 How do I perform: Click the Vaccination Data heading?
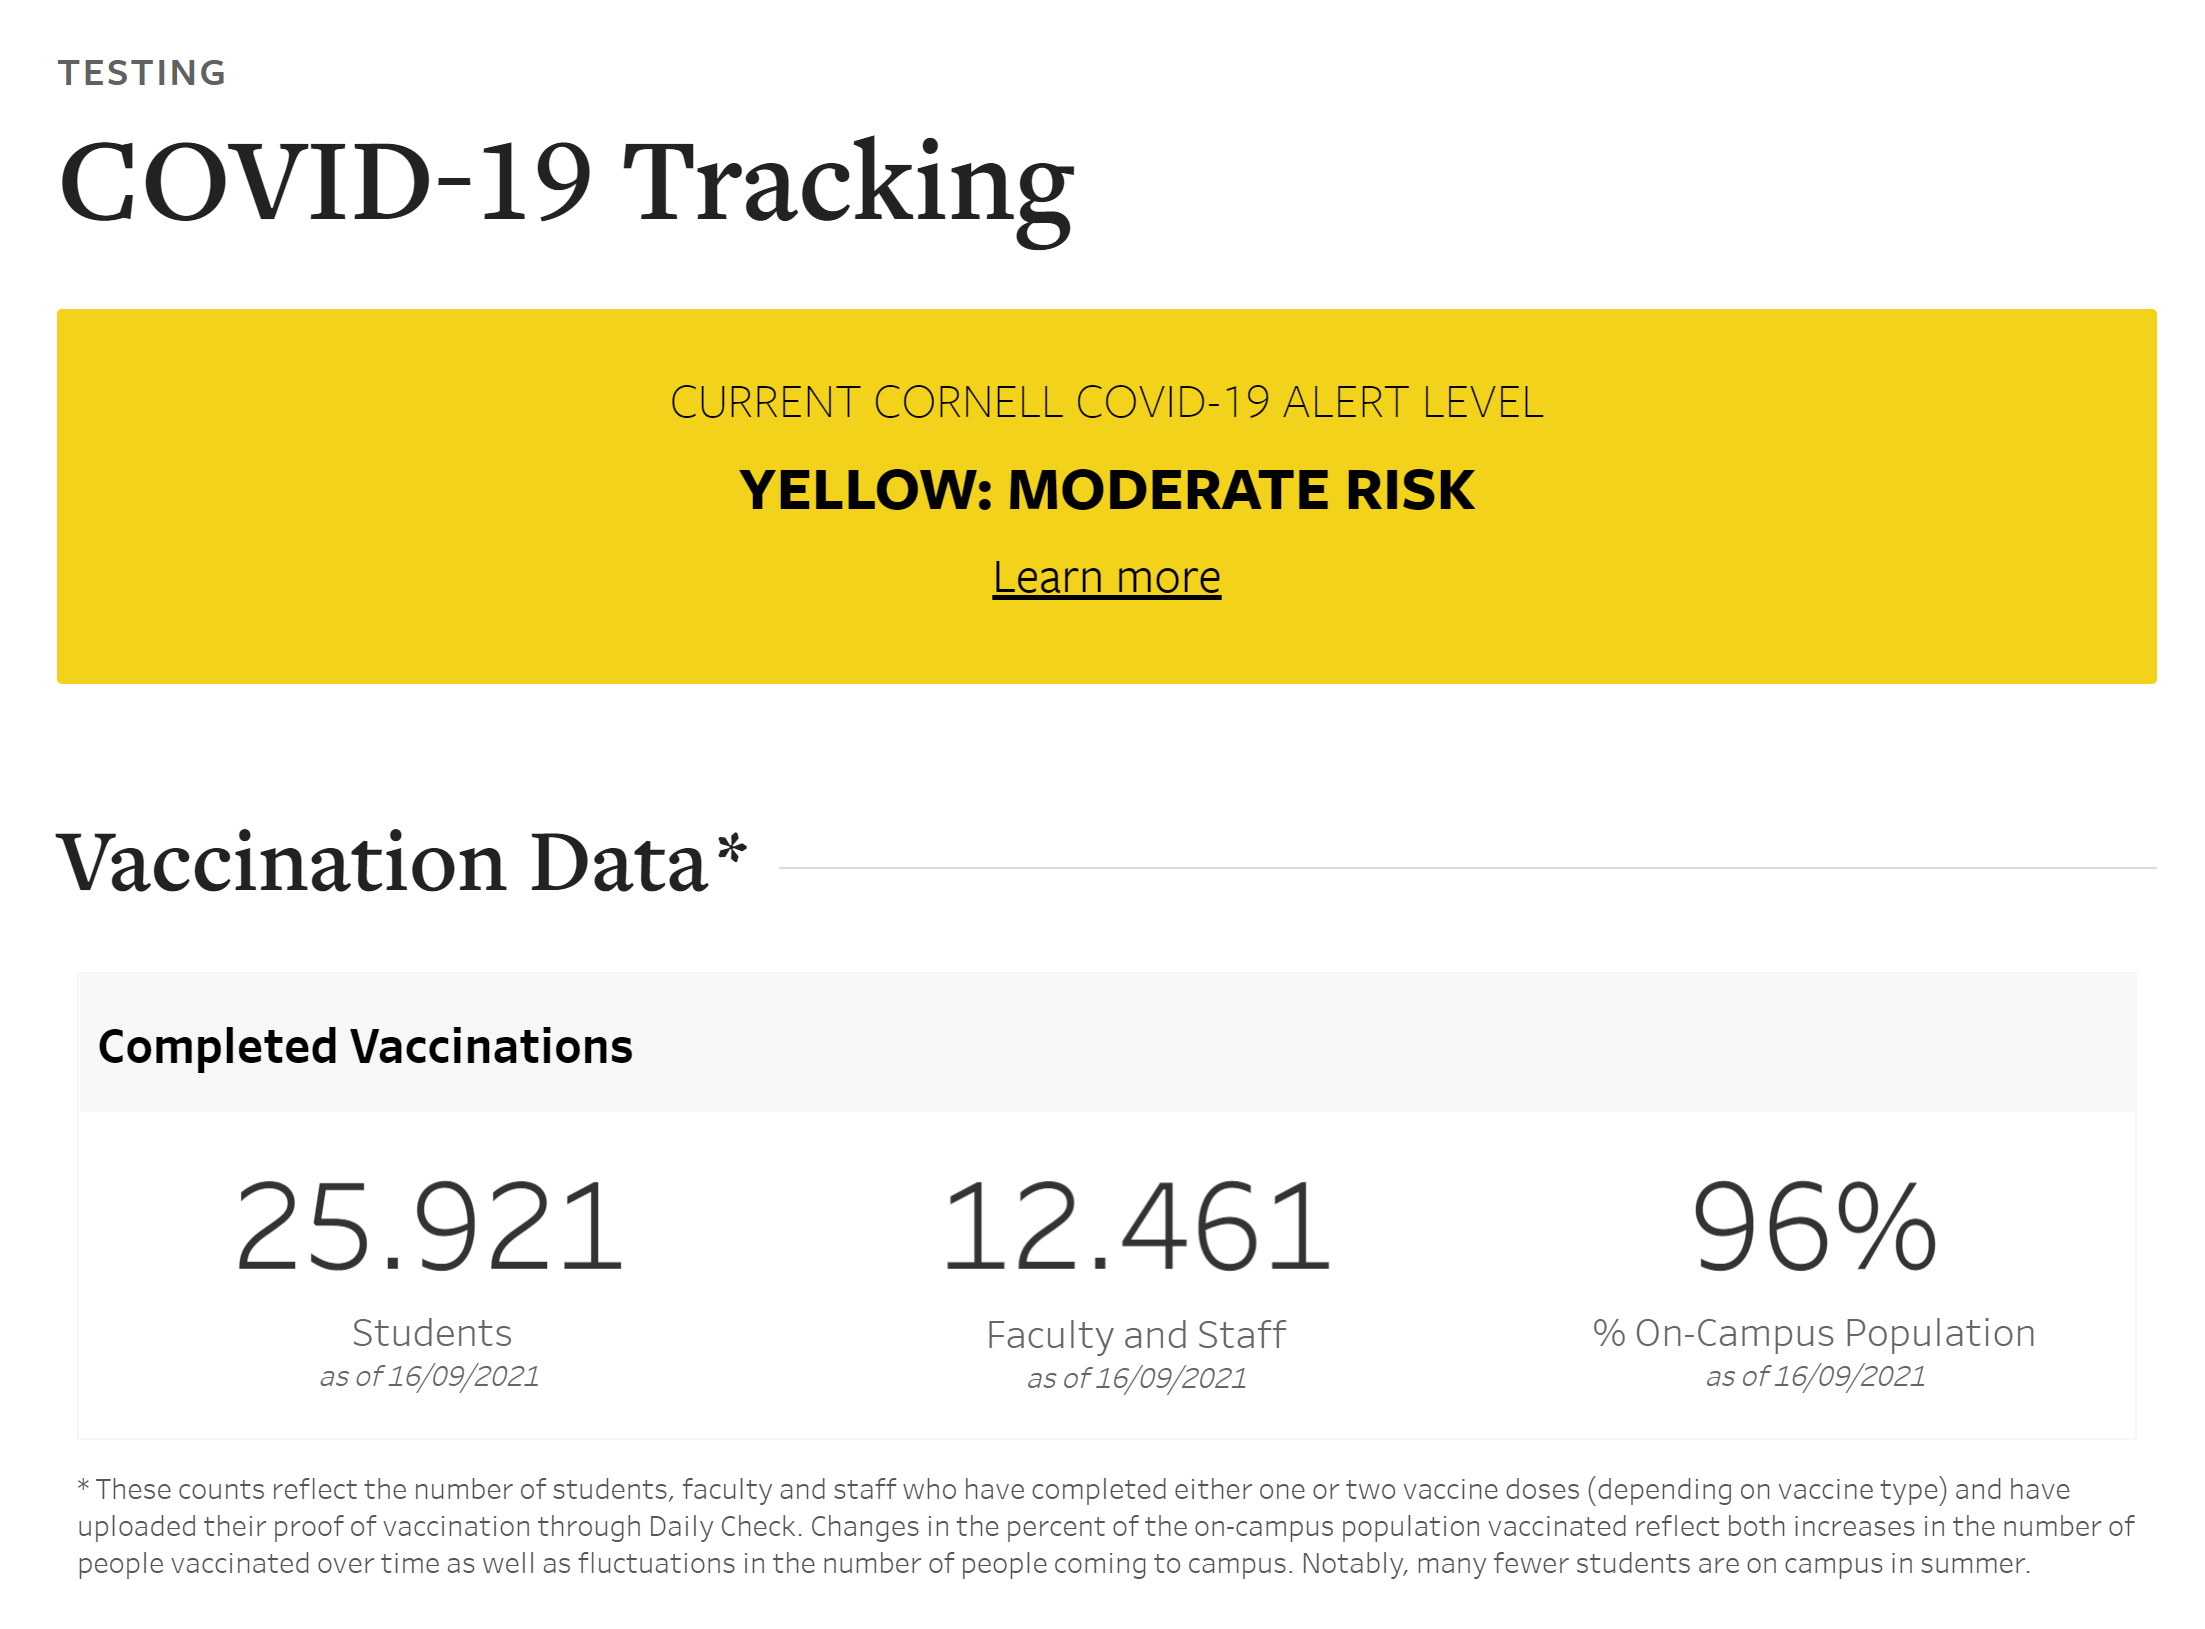[382, 862]
